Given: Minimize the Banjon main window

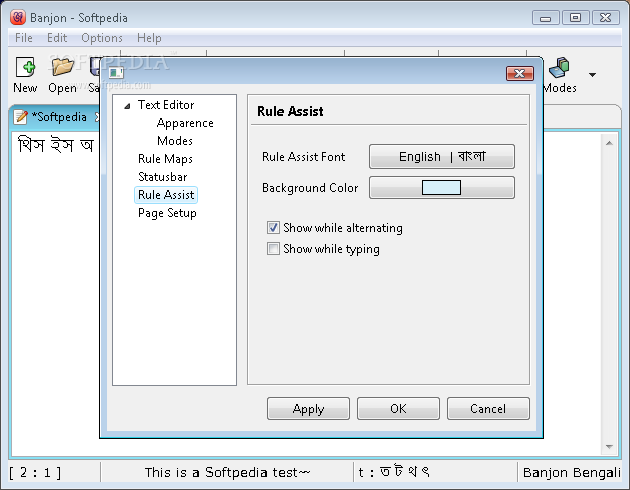Looking at the screenshot, I should (545, 18).
